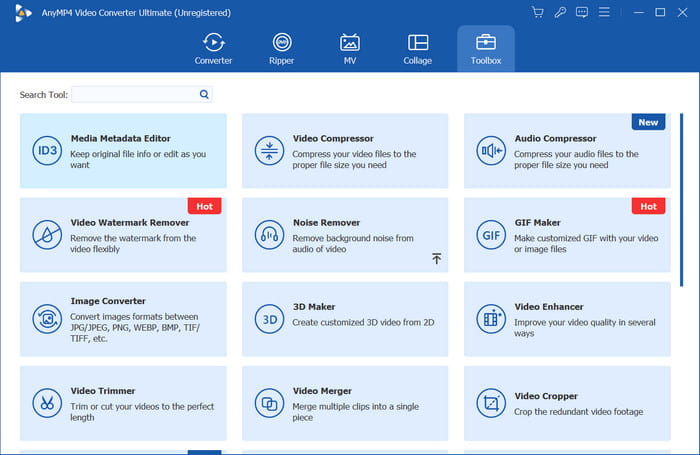The image size is (700, 455).
Task: Click the Video Compressor icon
Action: 269,150
